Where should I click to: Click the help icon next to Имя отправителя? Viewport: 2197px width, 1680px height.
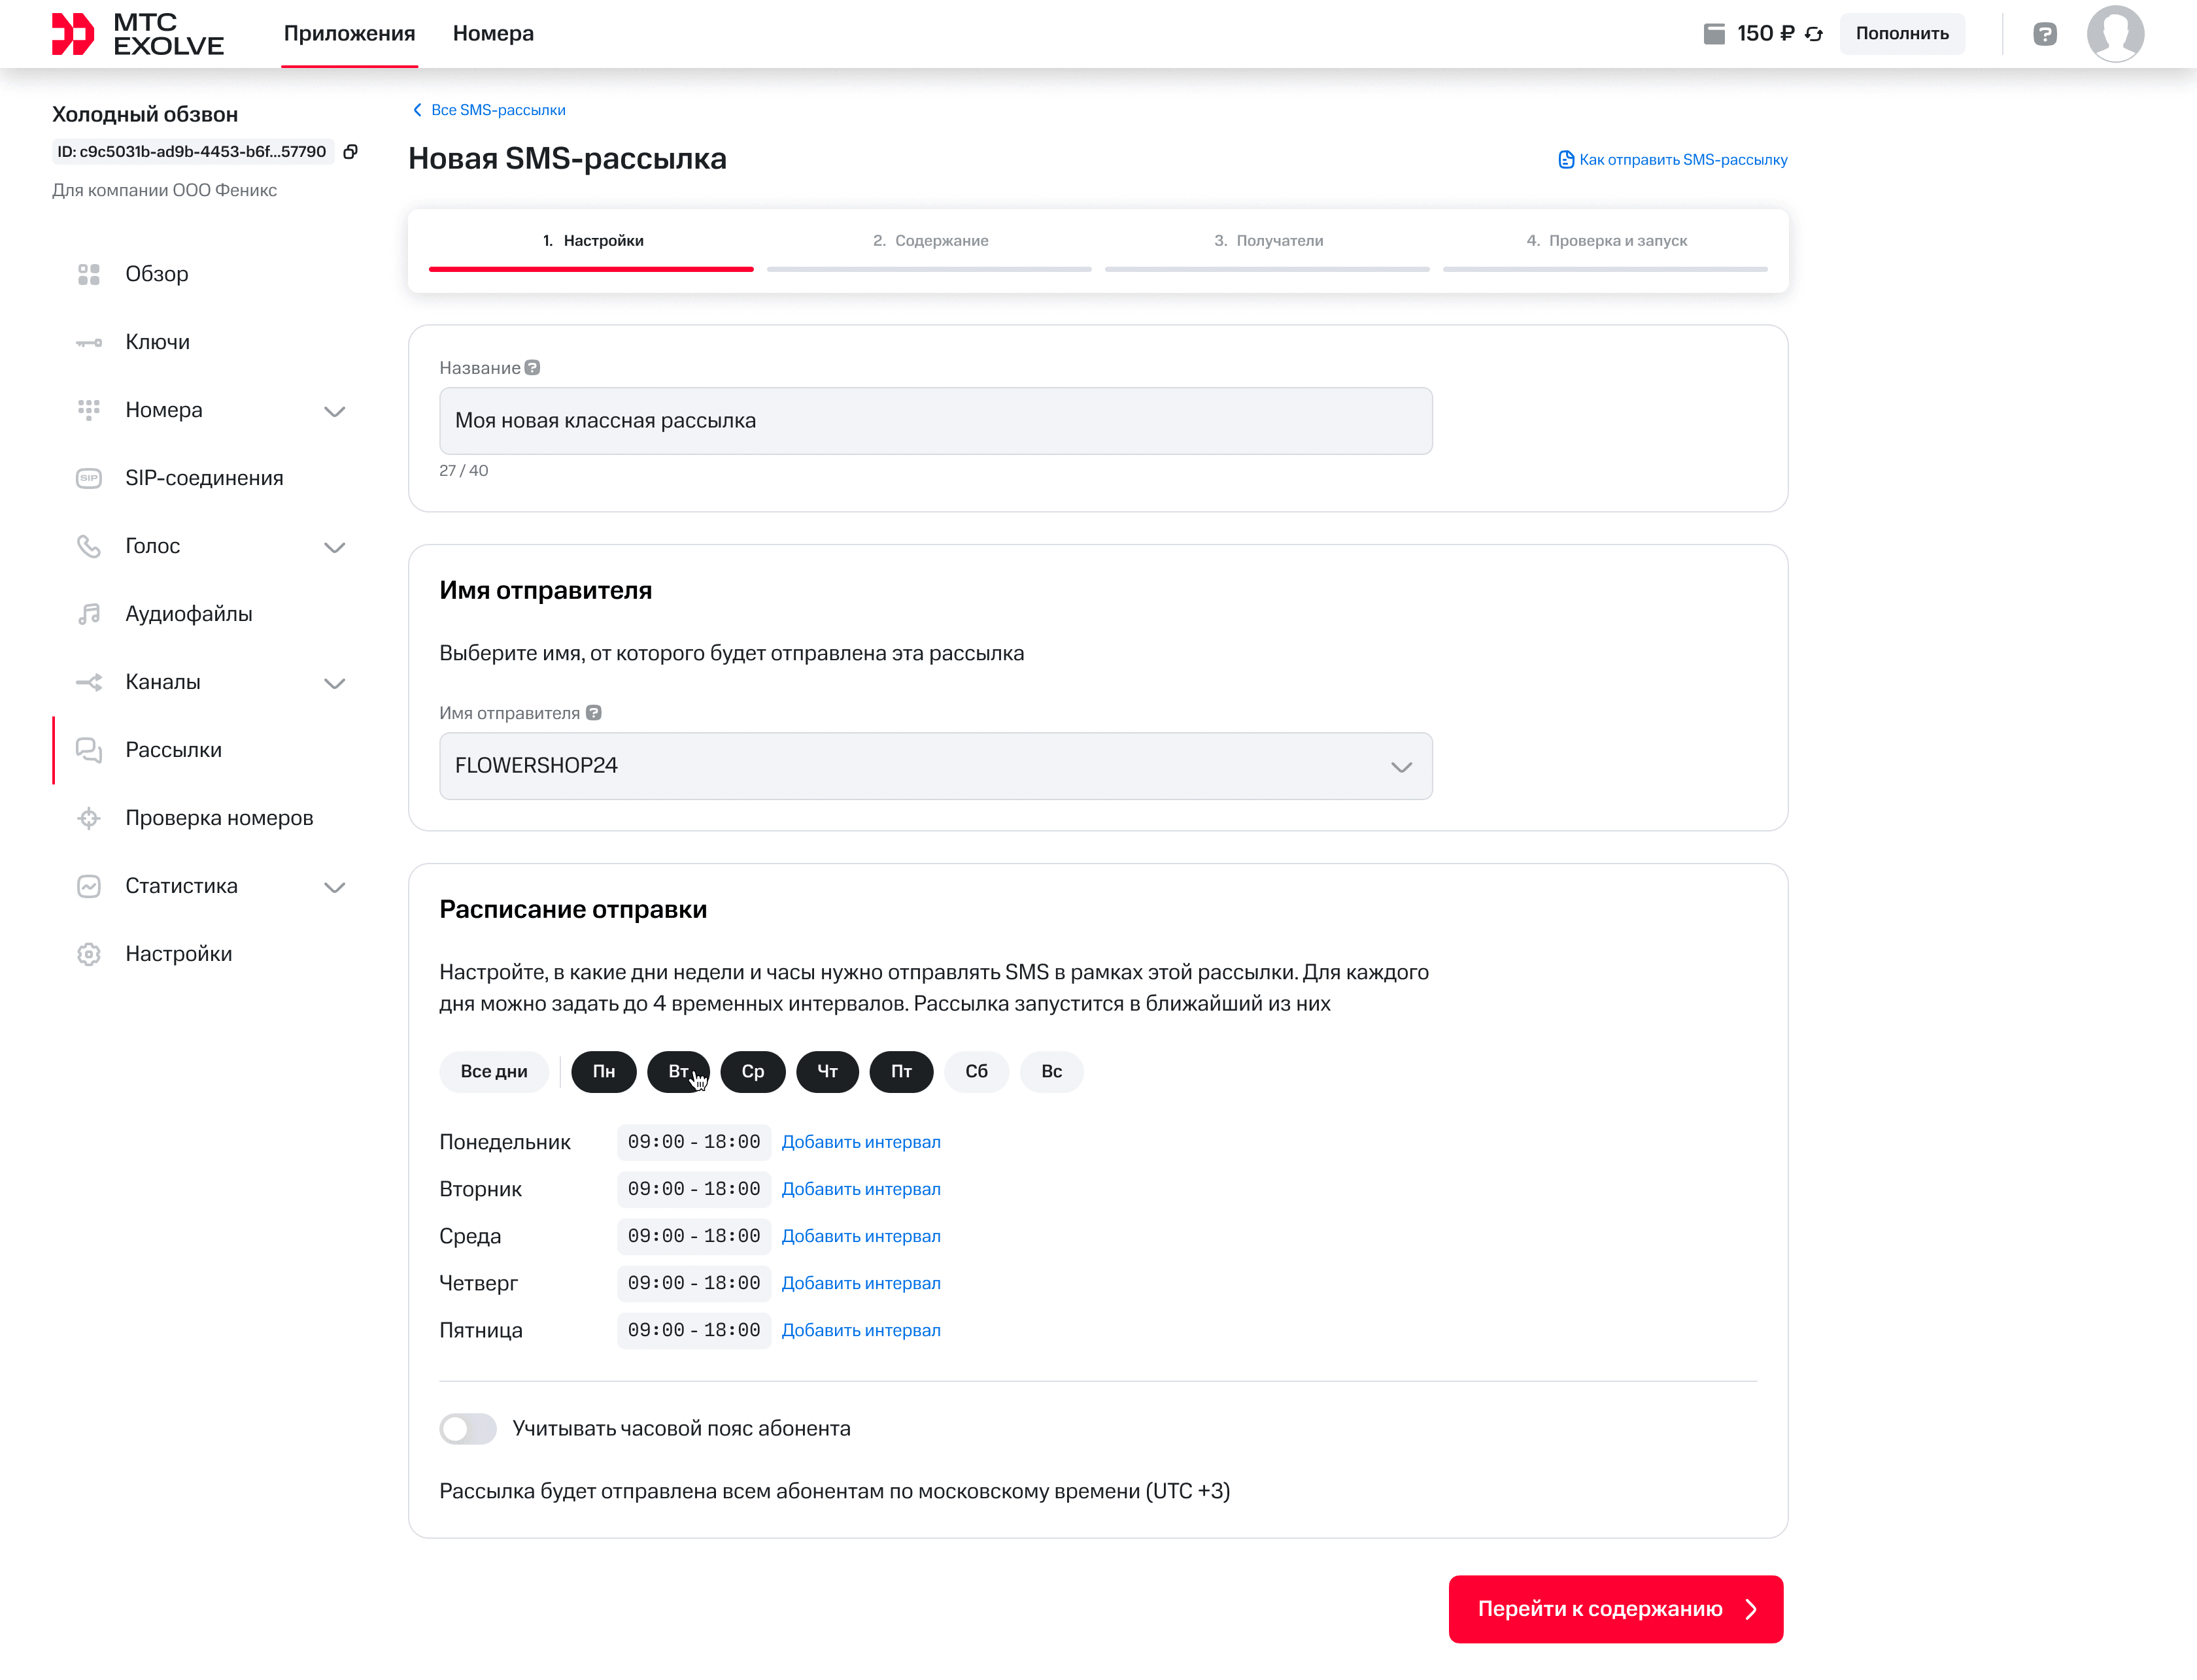[x=594, y=713]
